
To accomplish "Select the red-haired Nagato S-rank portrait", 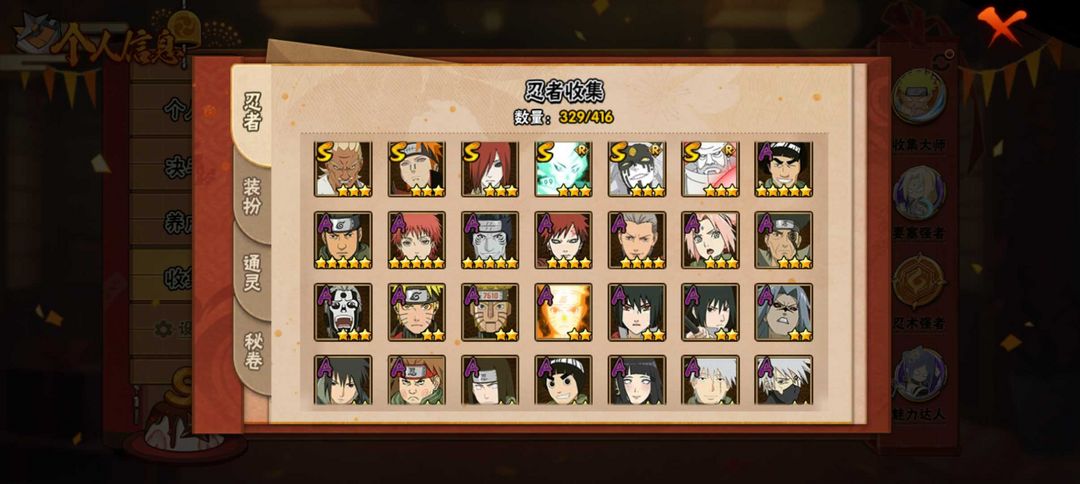I will [490, 169].
